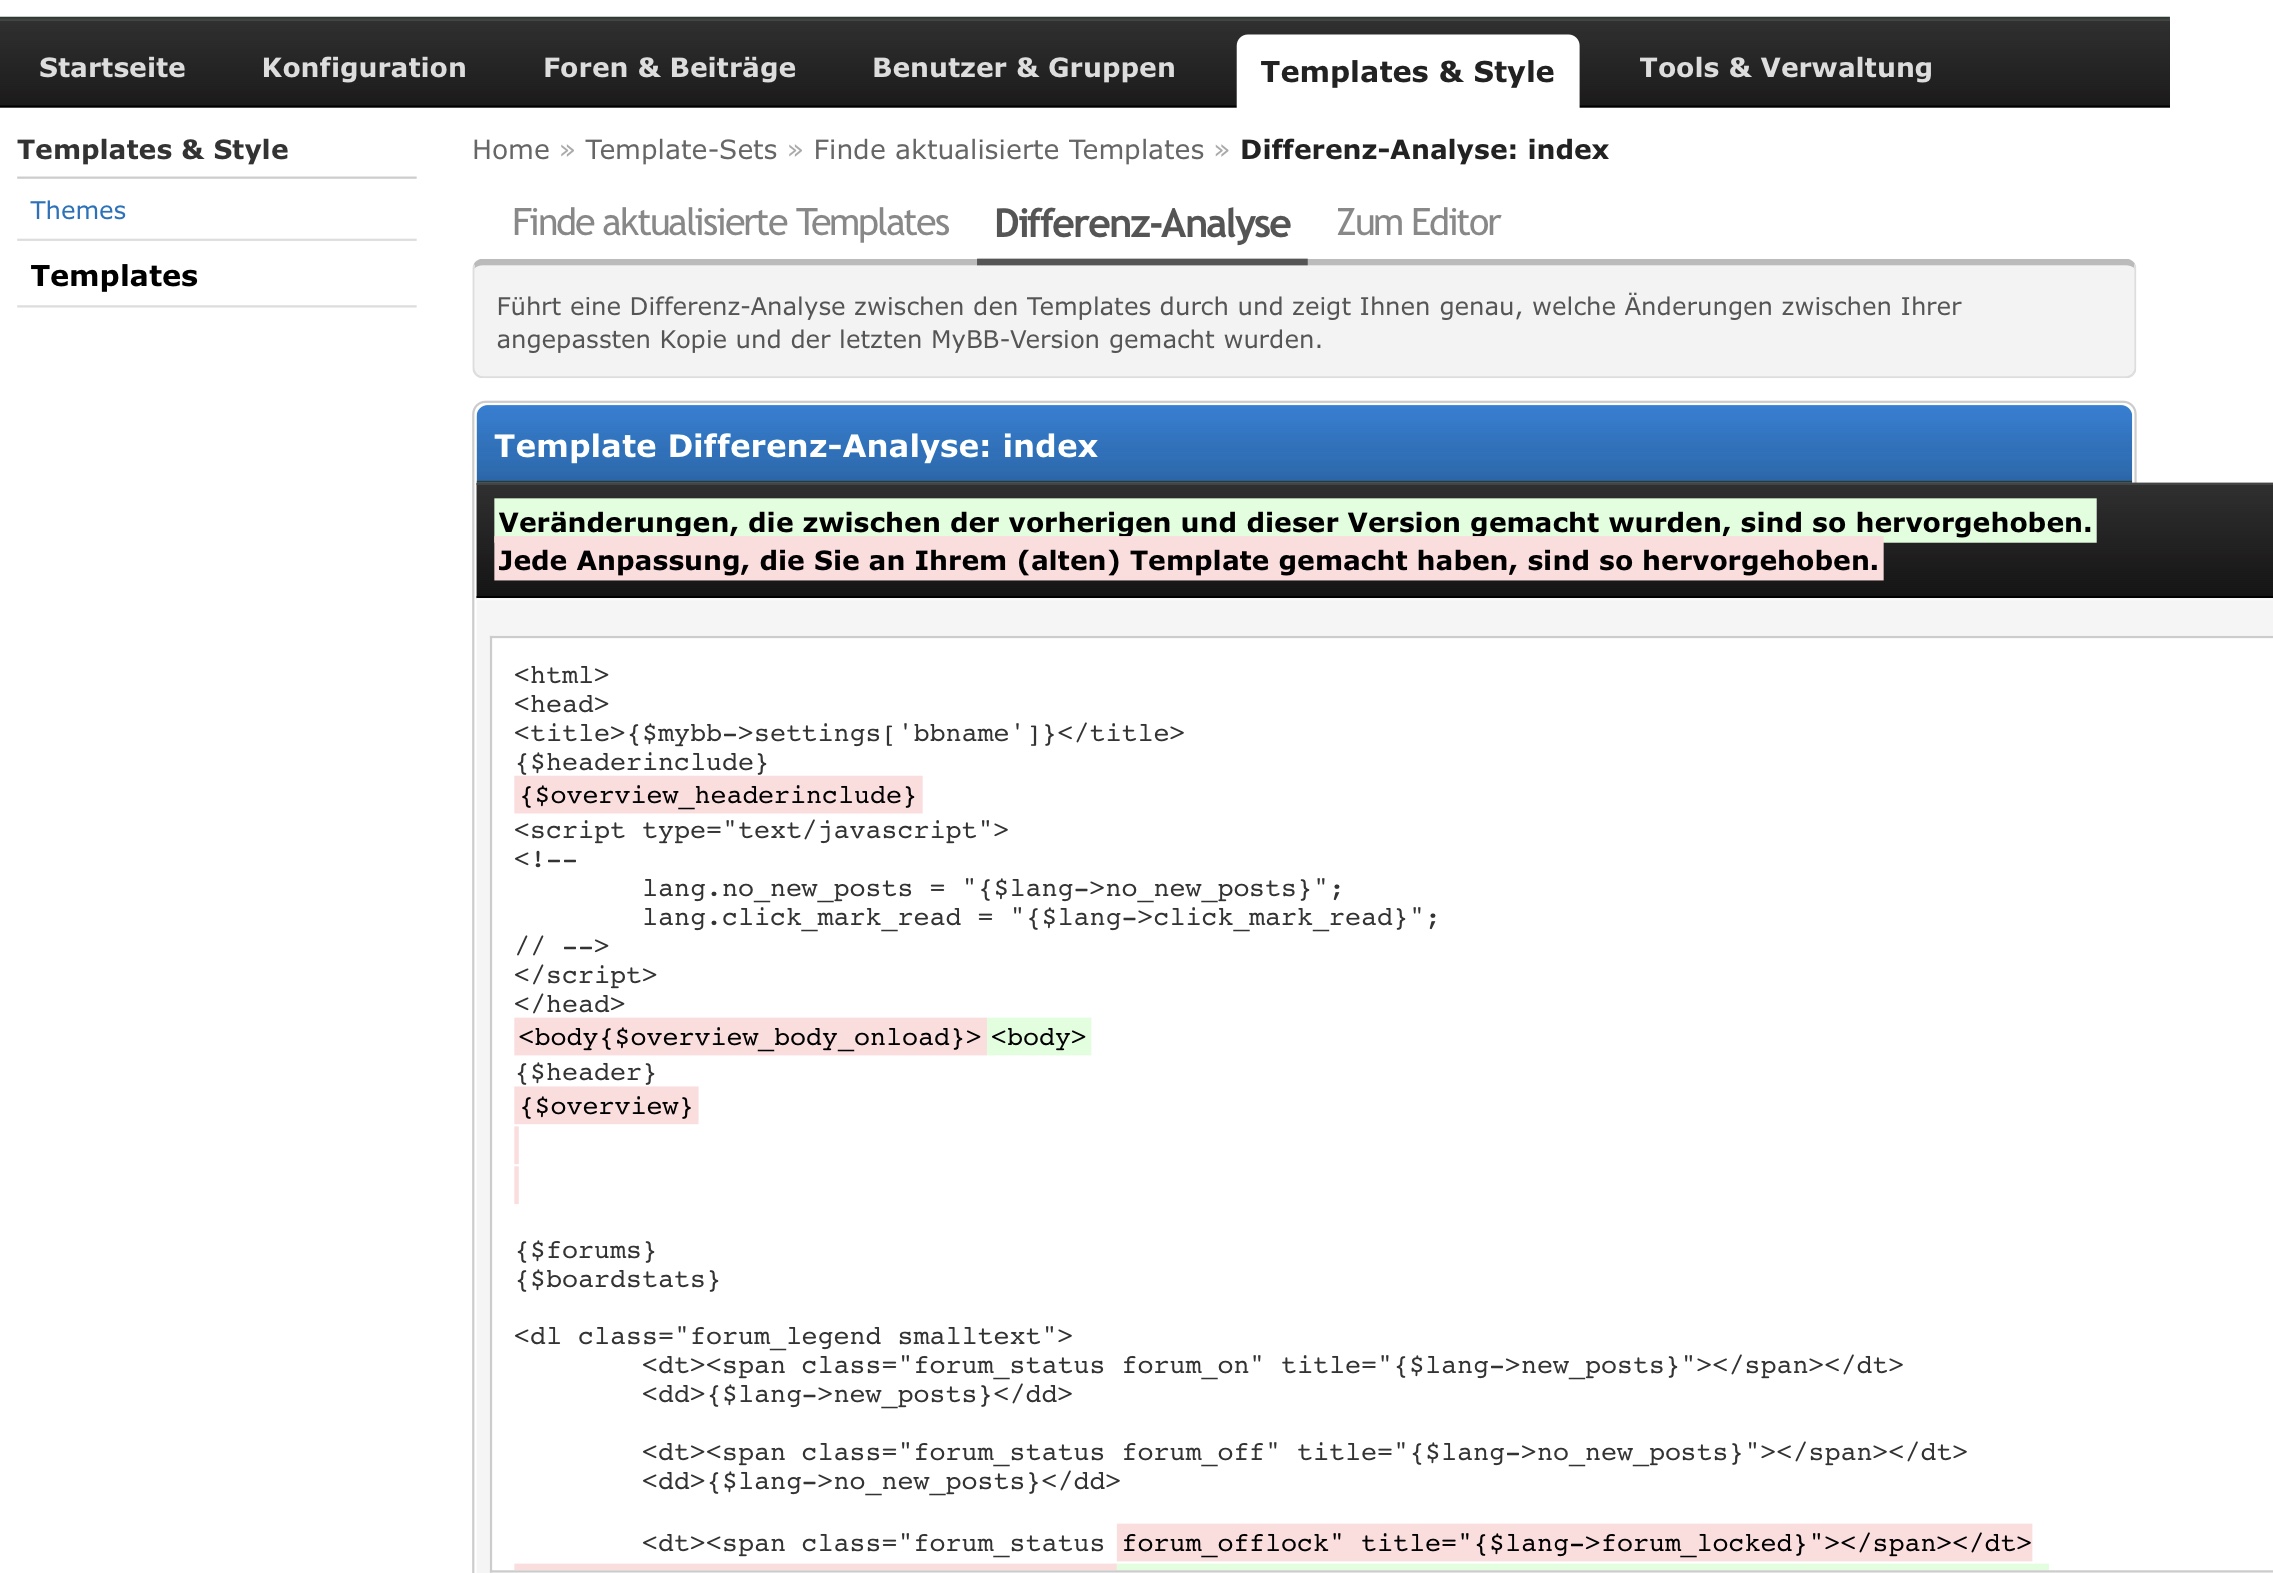Switch to Foren & Beiträge tab

click(x=669, y=68)
